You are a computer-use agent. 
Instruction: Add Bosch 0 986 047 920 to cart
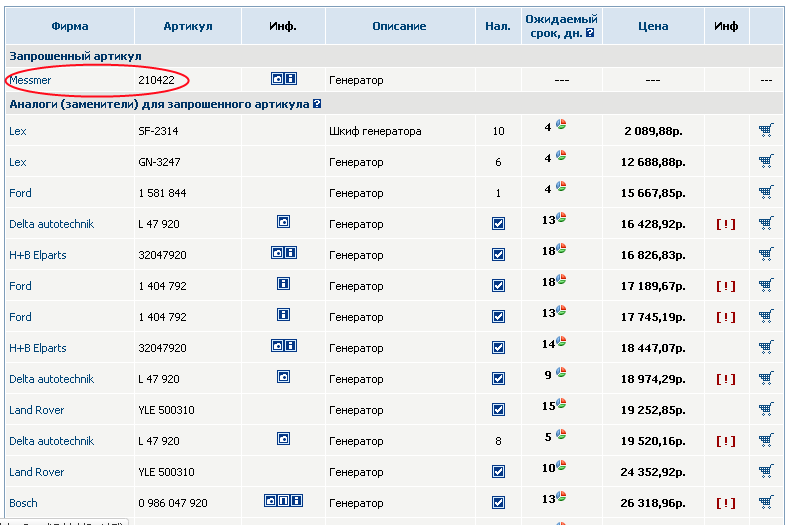[x=766, y=502]
